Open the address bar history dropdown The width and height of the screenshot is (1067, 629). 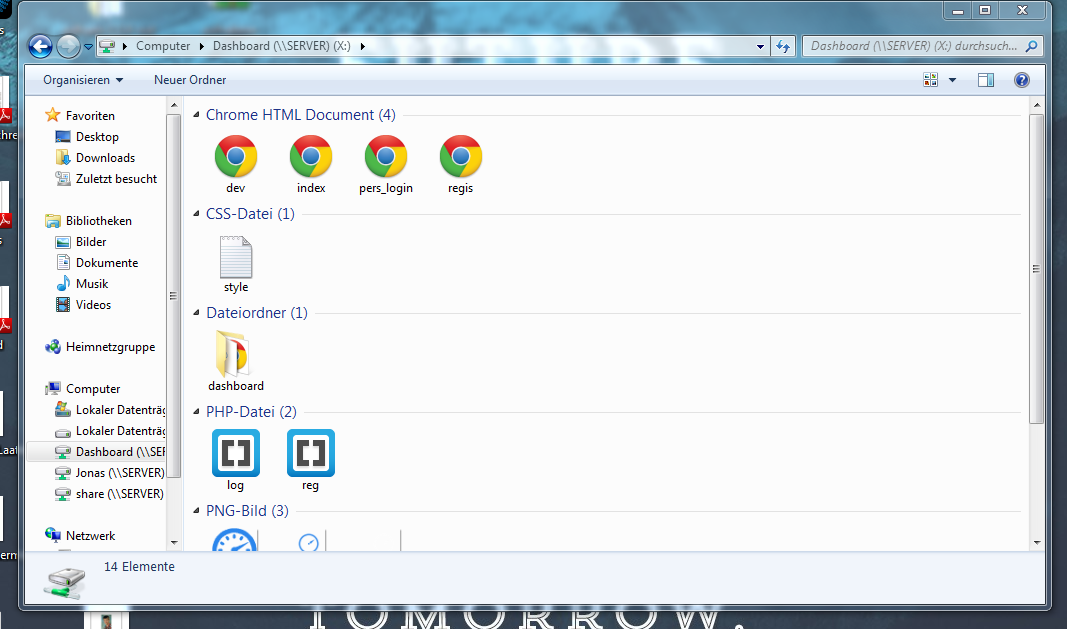tap(760, 46)
